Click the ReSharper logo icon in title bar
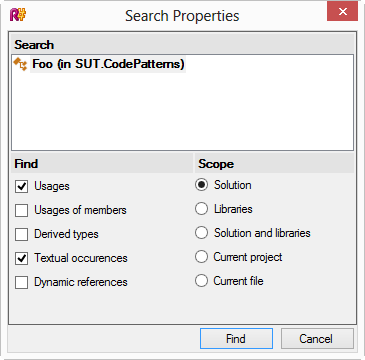This screenshot has height=360, width=365. (18, 15)
